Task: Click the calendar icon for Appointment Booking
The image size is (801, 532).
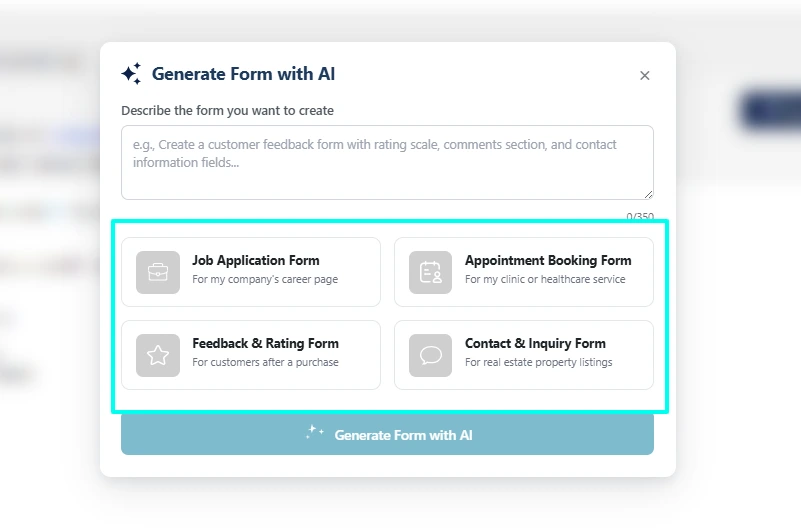Action: [x=430, y=272]
